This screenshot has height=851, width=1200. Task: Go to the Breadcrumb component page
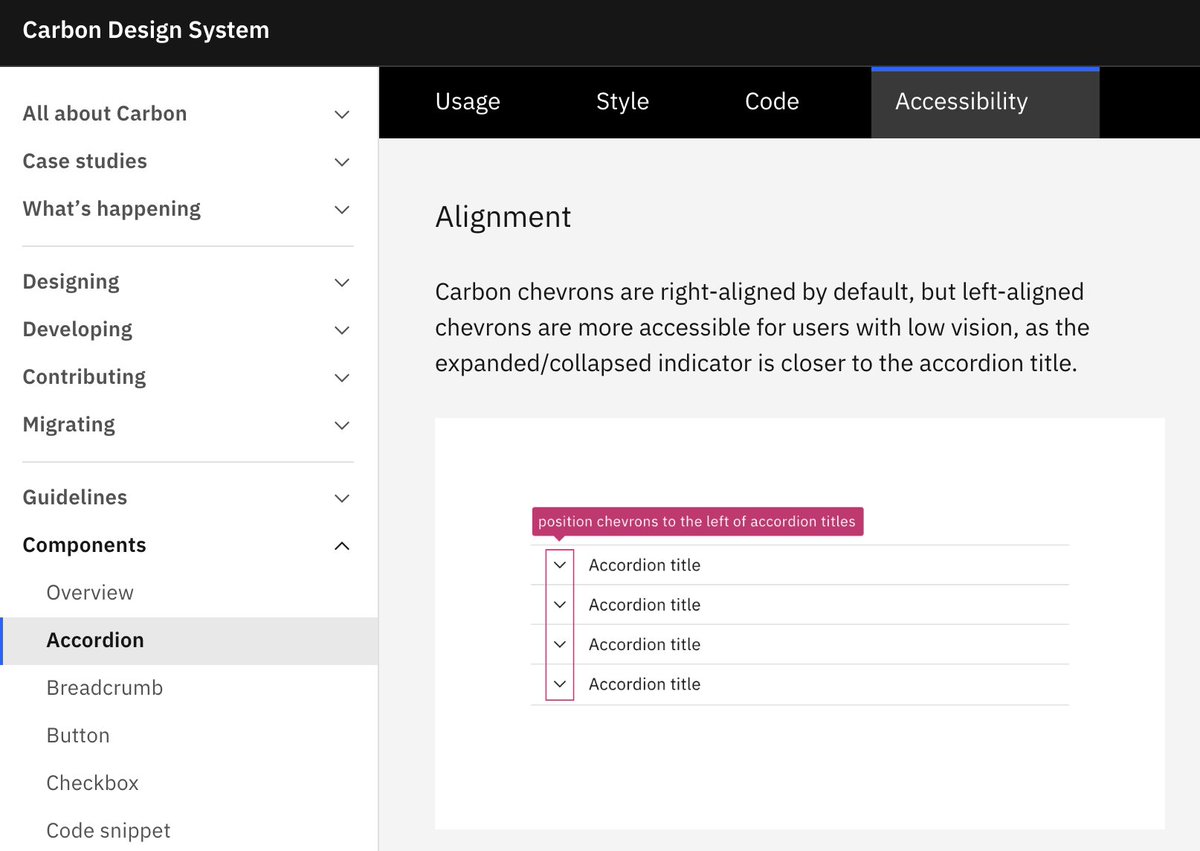105,688
